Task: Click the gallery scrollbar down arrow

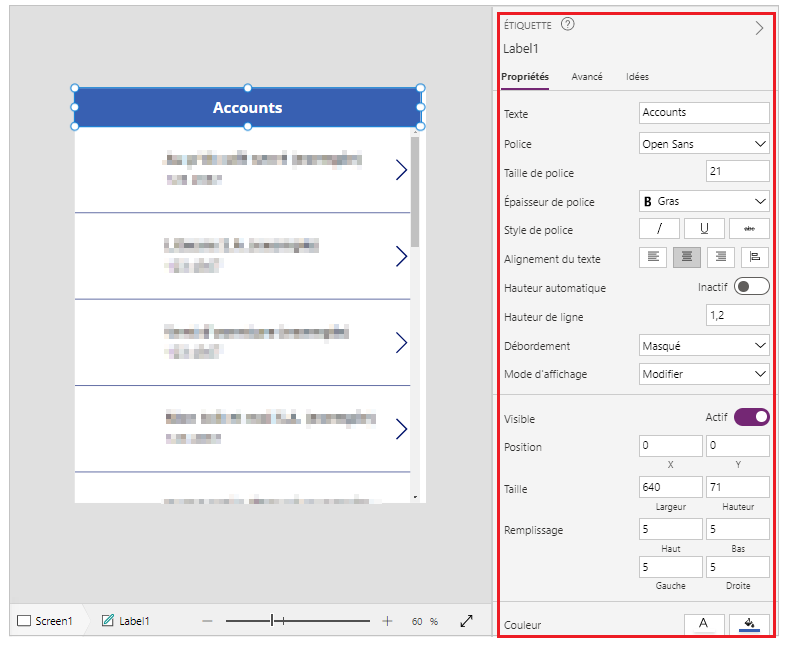Action: click(x=415, y=497)
